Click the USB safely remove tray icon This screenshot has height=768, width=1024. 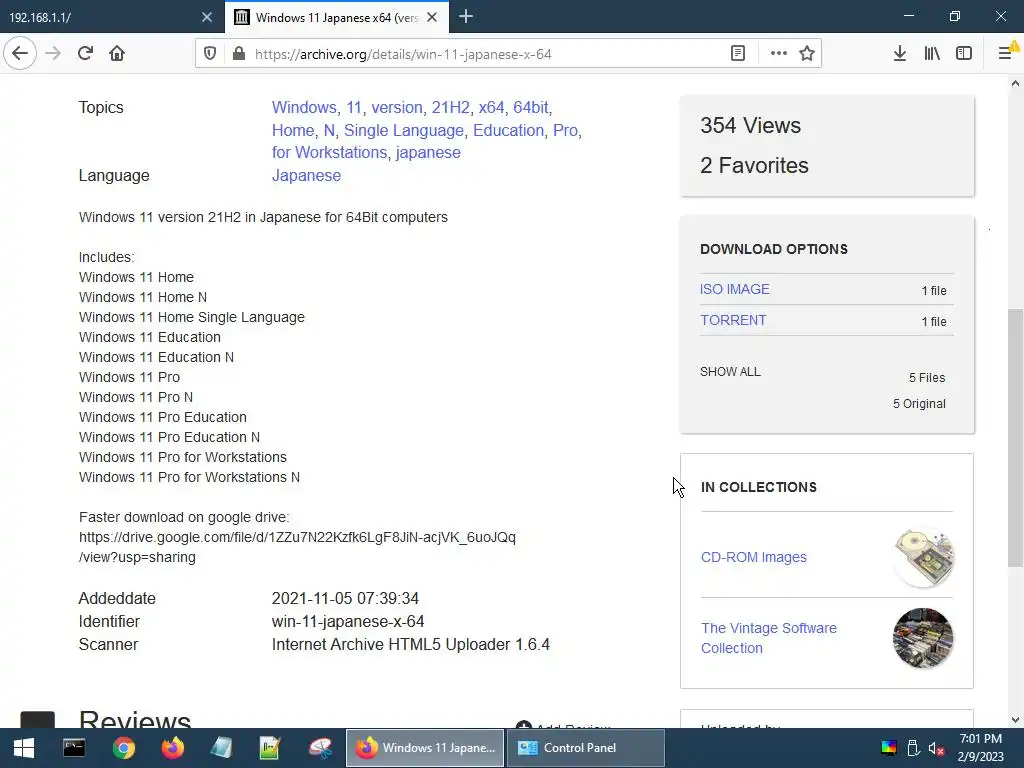click(x=913, y=748)
